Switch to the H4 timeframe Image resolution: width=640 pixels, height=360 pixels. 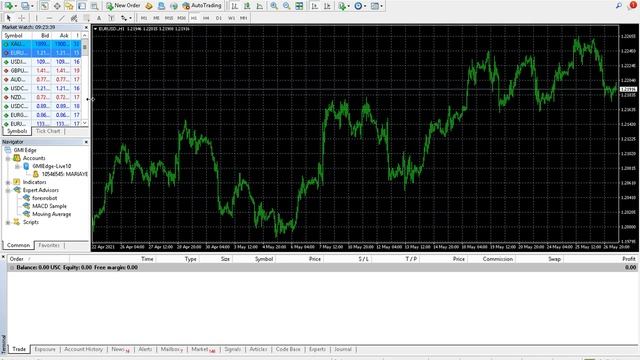(x=206, y=18)
